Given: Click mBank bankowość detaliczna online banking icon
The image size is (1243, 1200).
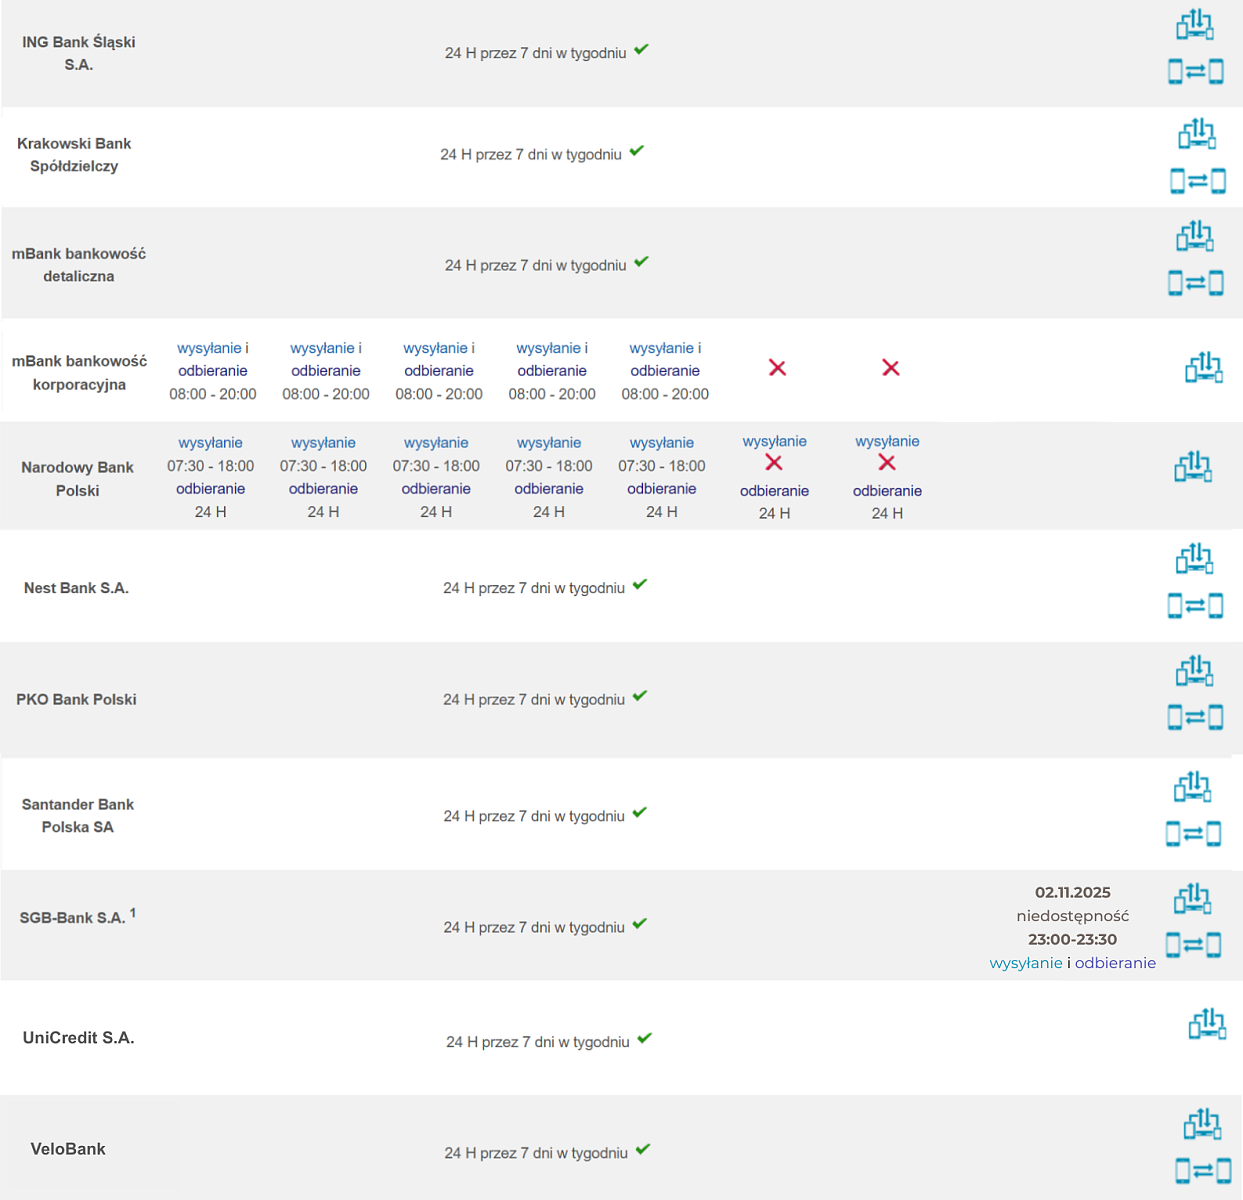Looking at the screenshot, I should point(1194,237).
